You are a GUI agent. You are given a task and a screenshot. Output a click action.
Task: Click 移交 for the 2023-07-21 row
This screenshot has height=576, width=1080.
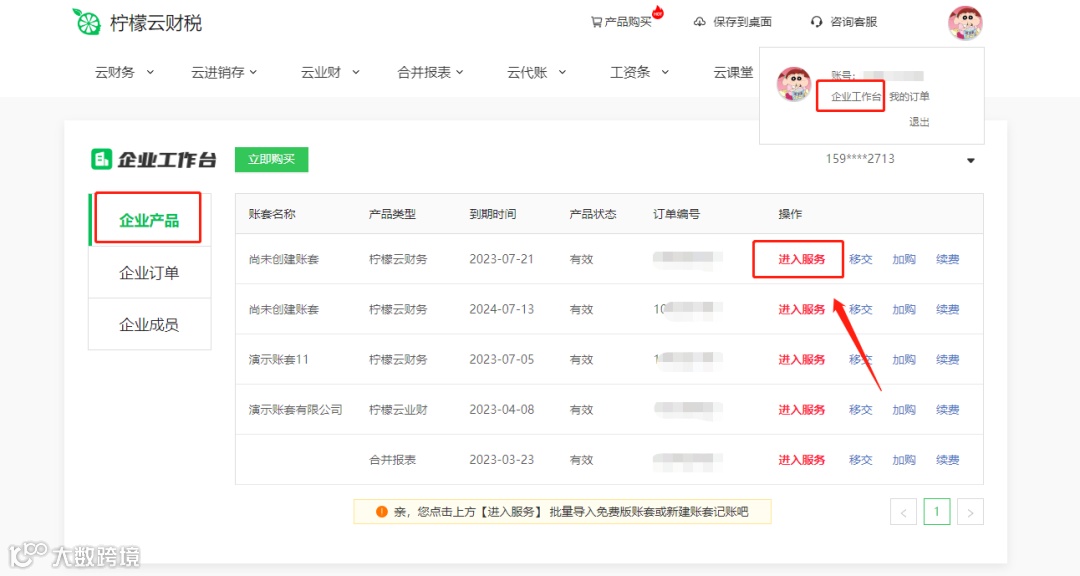[x=860, y=259]
